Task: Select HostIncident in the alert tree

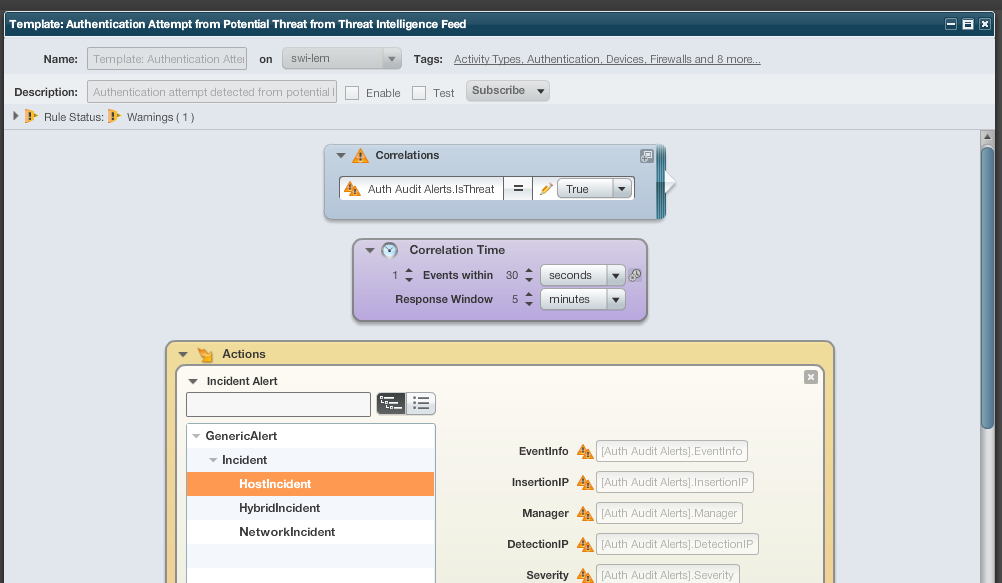Action: [x=311, y=484]
